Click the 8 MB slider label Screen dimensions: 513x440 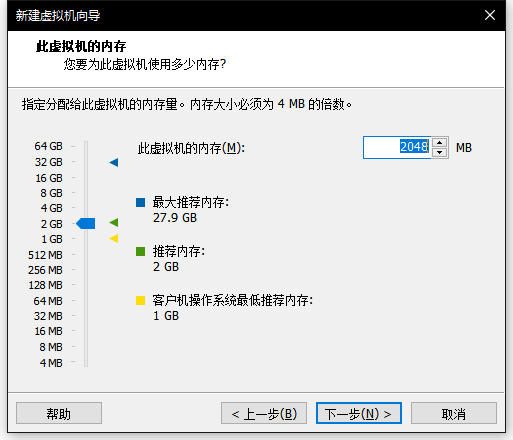pos(51,347)
